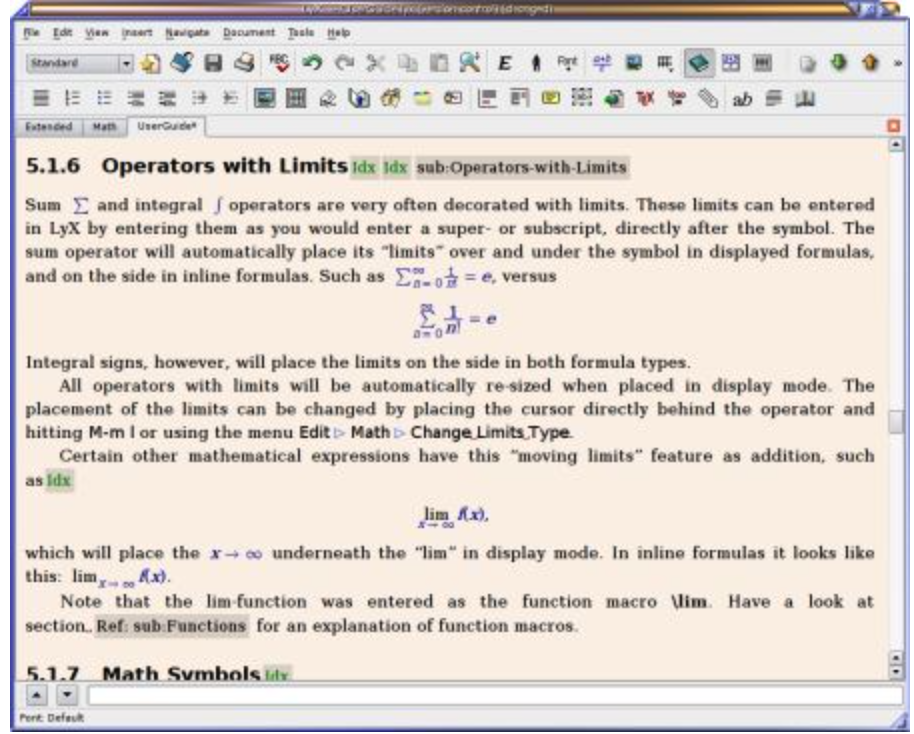Click the Idx inset after 'such as'
Viewport: 914px width, 734px height.
(x=59, y=481)
